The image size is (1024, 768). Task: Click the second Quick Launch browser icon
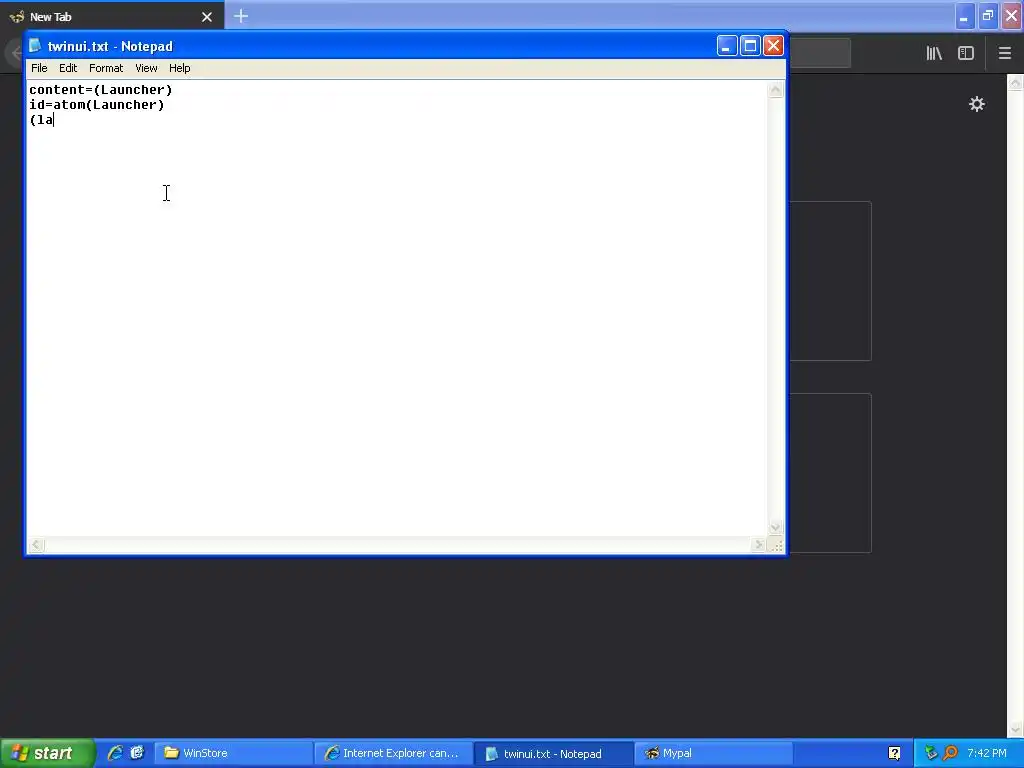coord(137,753)
